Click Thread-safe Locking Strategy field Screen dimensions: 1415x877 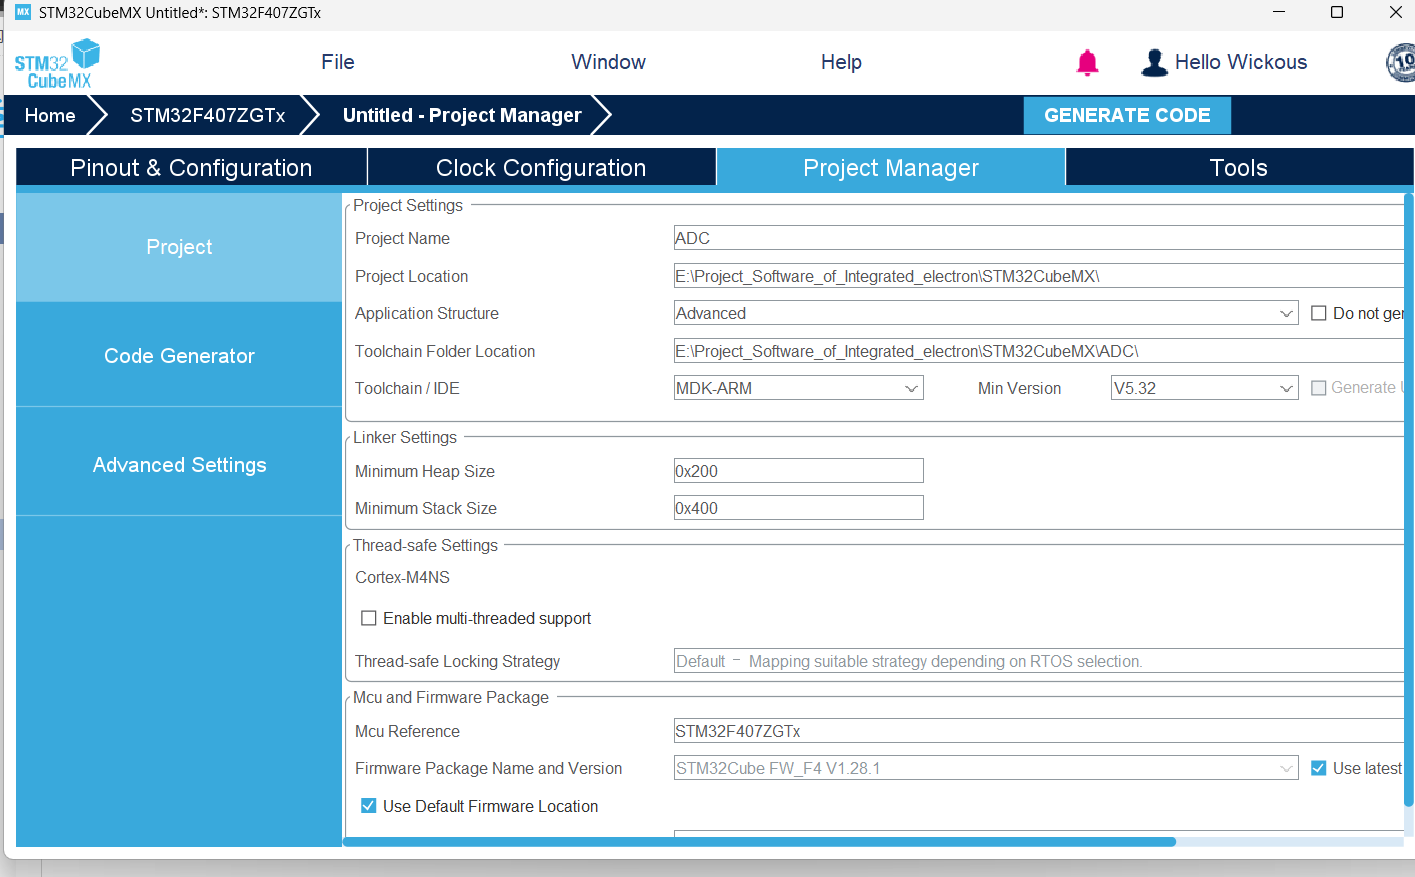[1038, 661]
